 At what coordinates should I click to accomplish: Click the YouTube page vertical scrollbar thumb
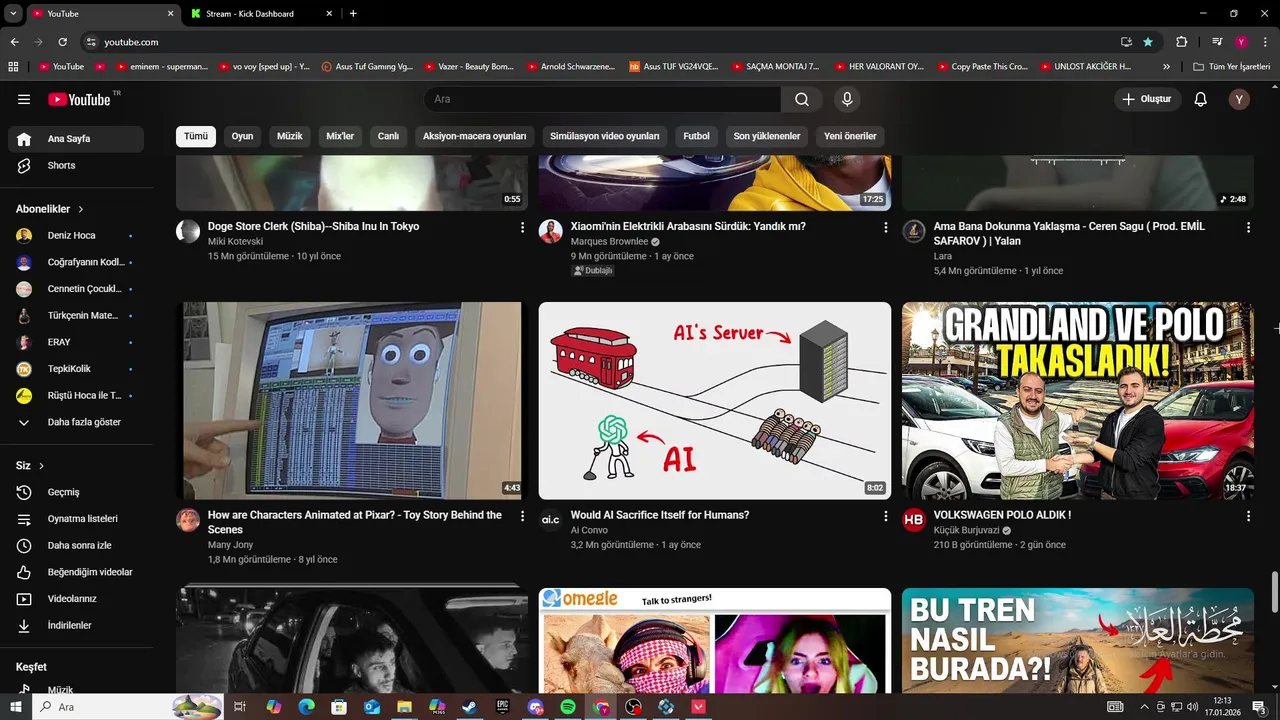coord(1274,593)
